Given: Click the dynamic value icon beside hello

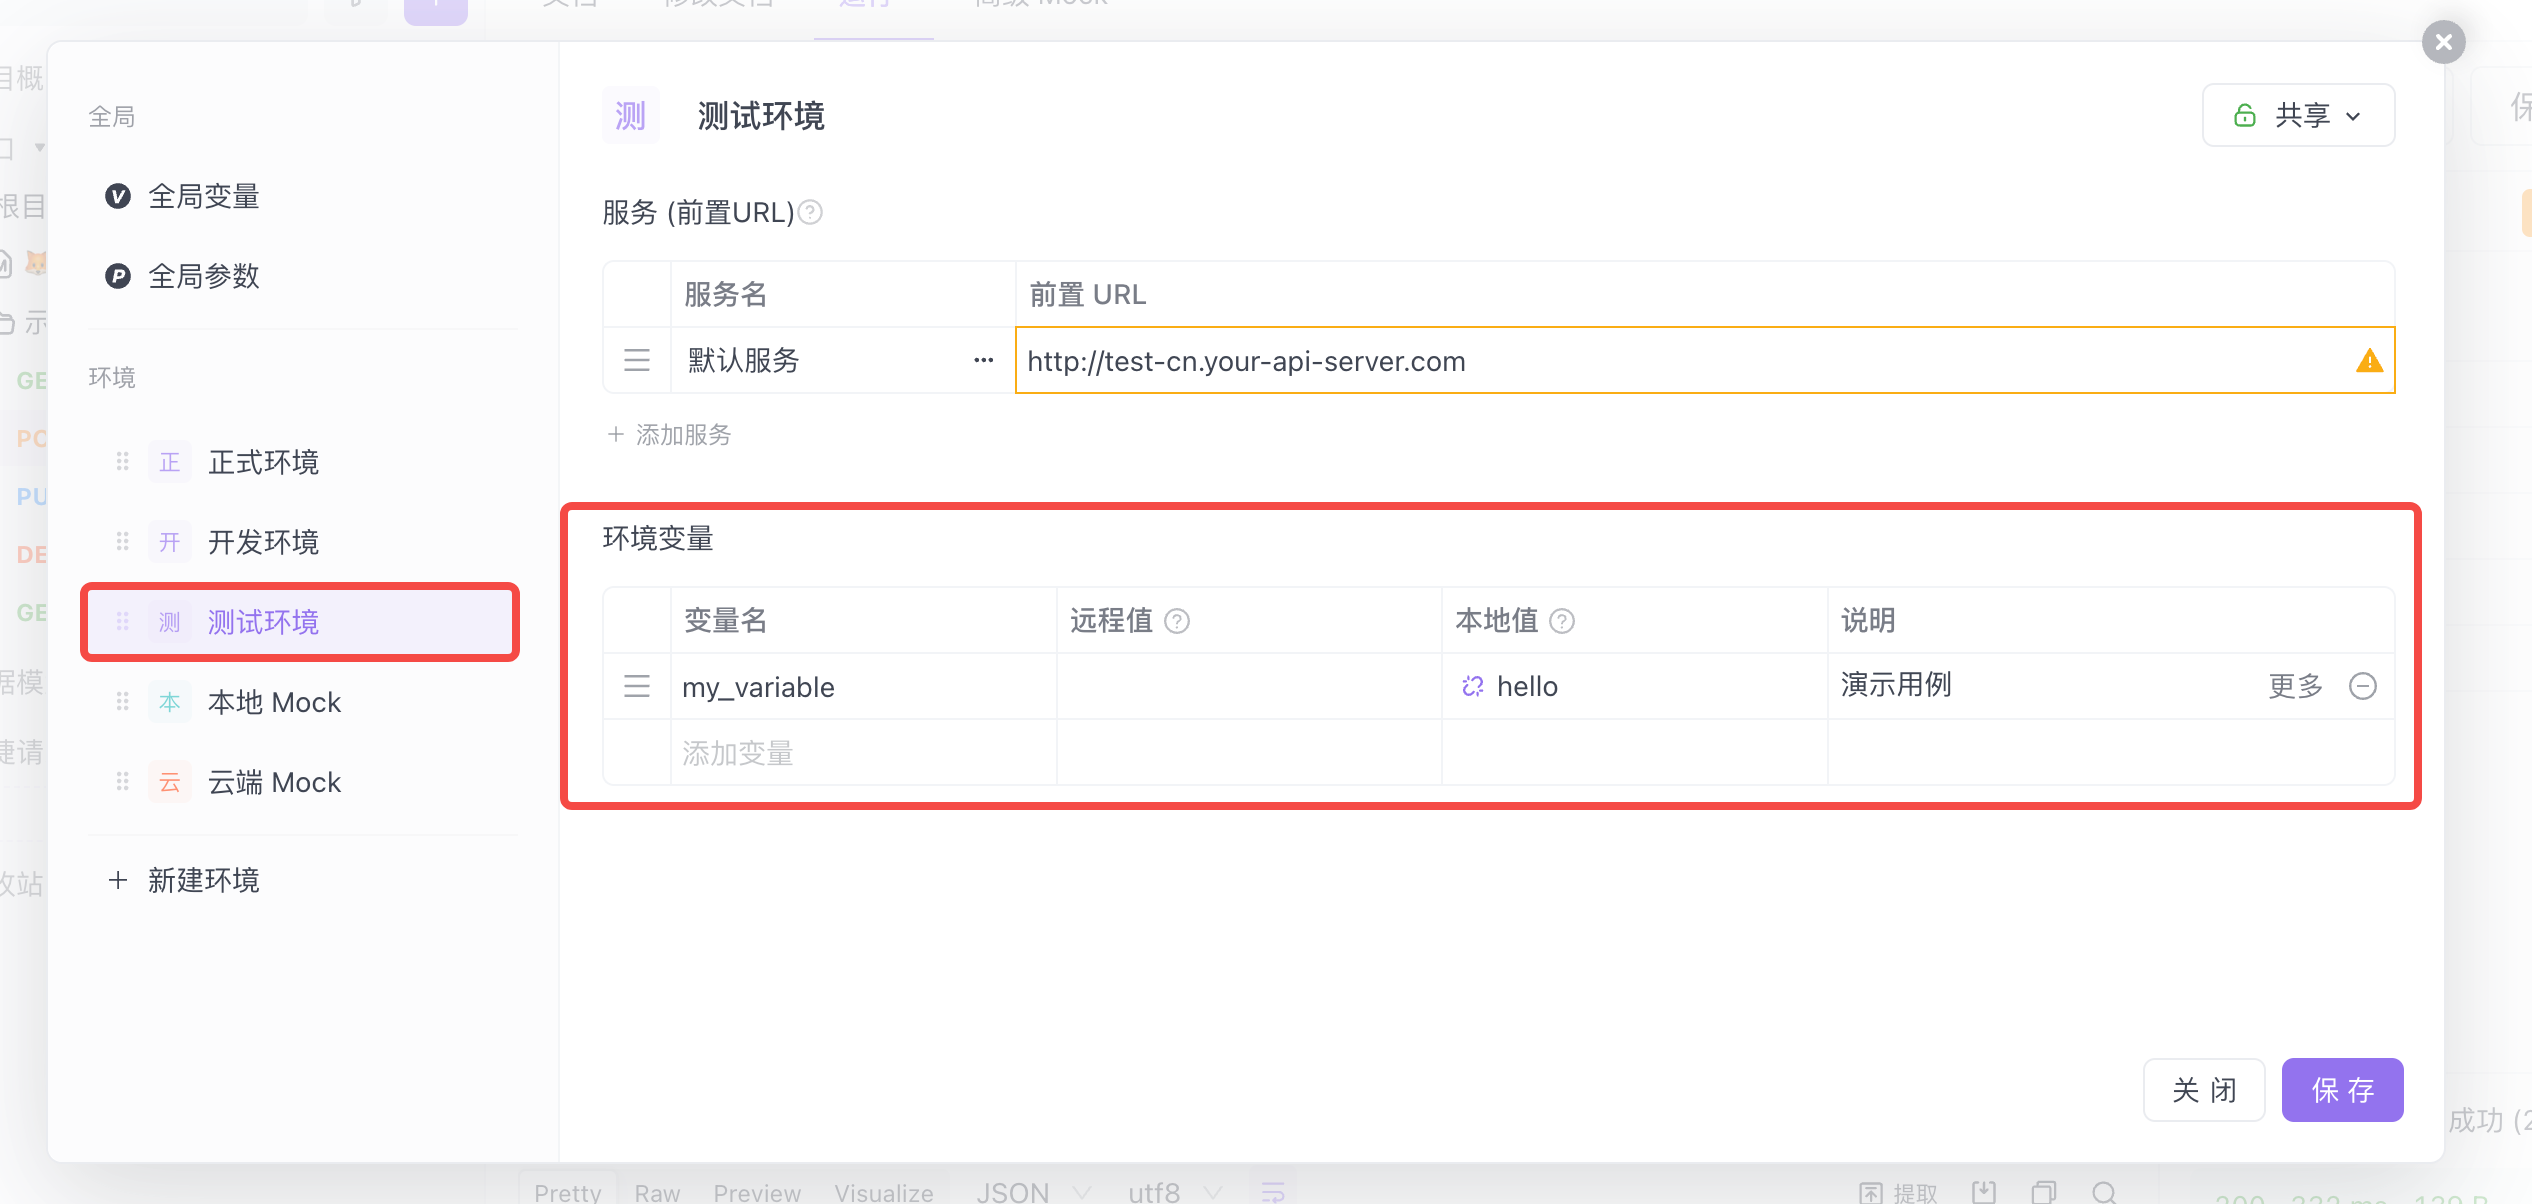Looking at the screenshot, I should (1471, 686).
